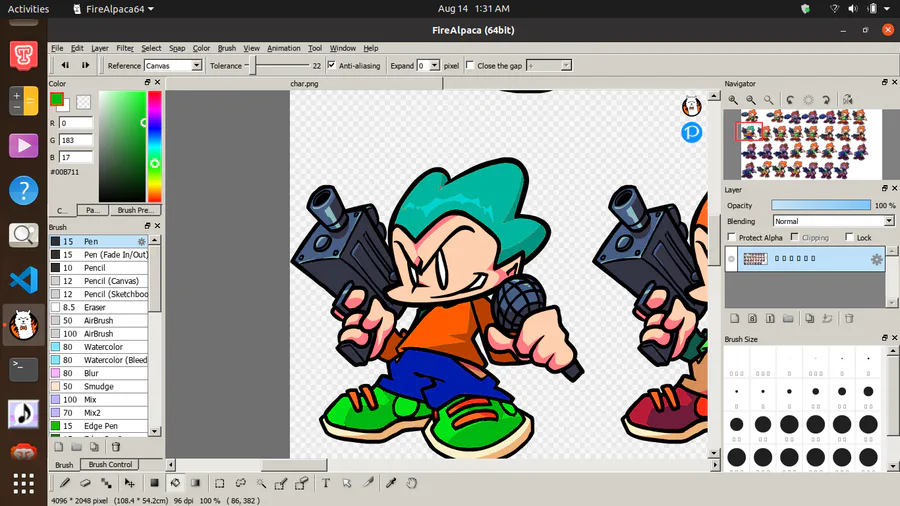The image size is (900, 506).
Task: Rotate view left in Navigator
Action: (x=790, y=100)
